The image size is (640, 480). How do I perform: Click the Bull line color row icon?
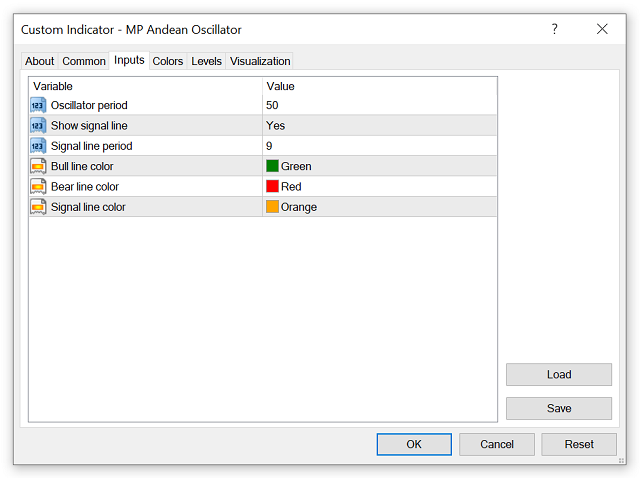click(x=38, y=166)
